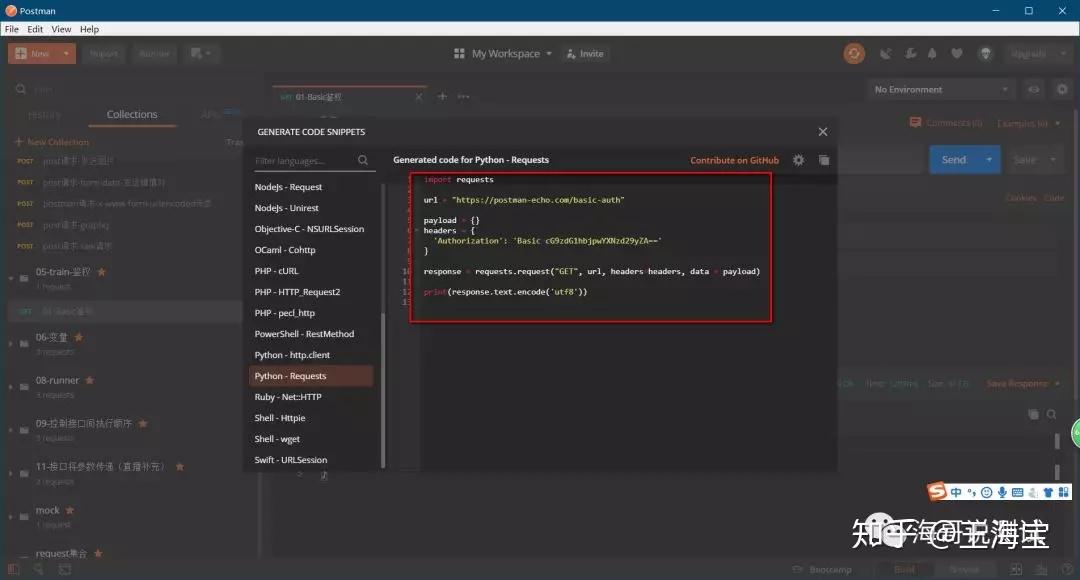
Task: Open the File menu
Action: (12, 29)
